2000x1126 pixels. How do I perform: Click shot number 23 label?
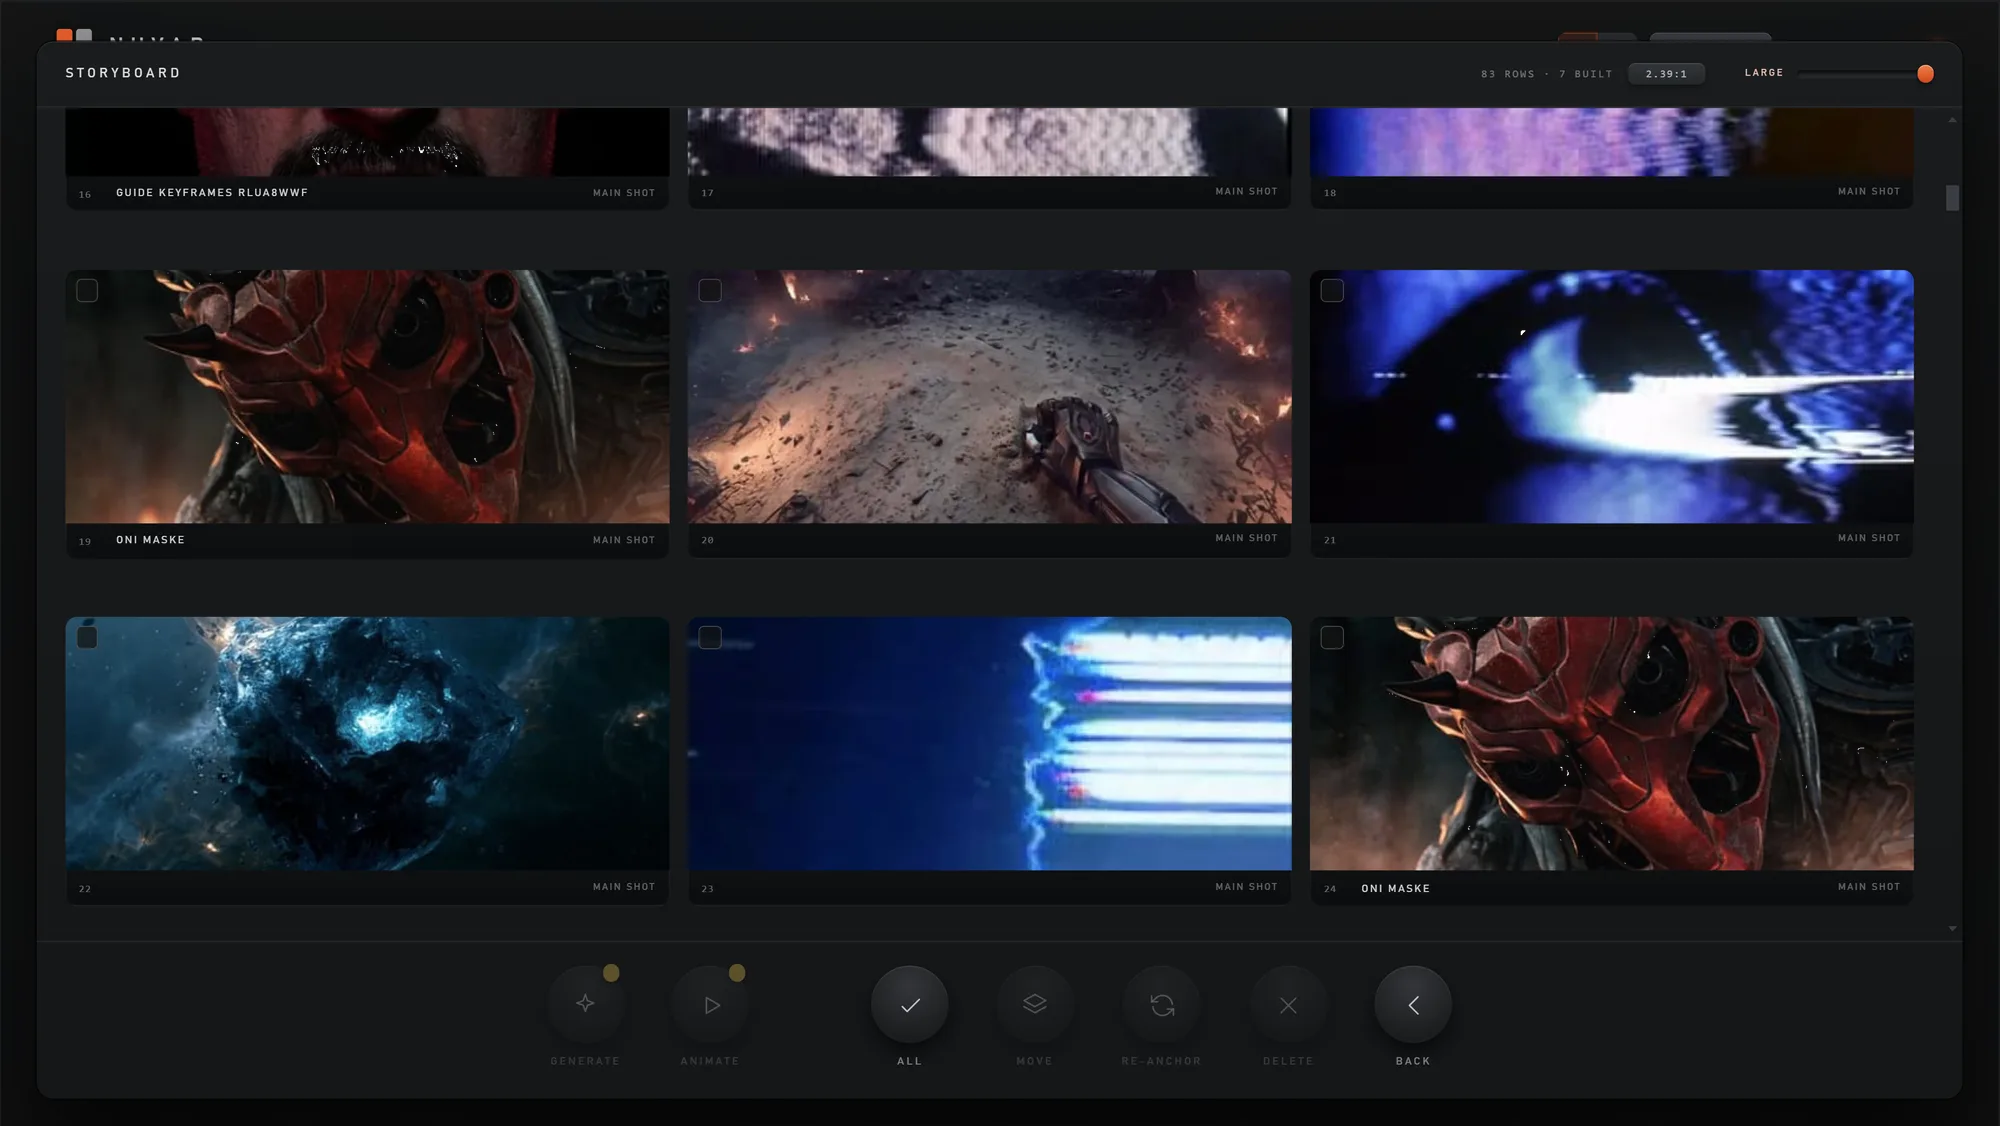tap(708, 889)
